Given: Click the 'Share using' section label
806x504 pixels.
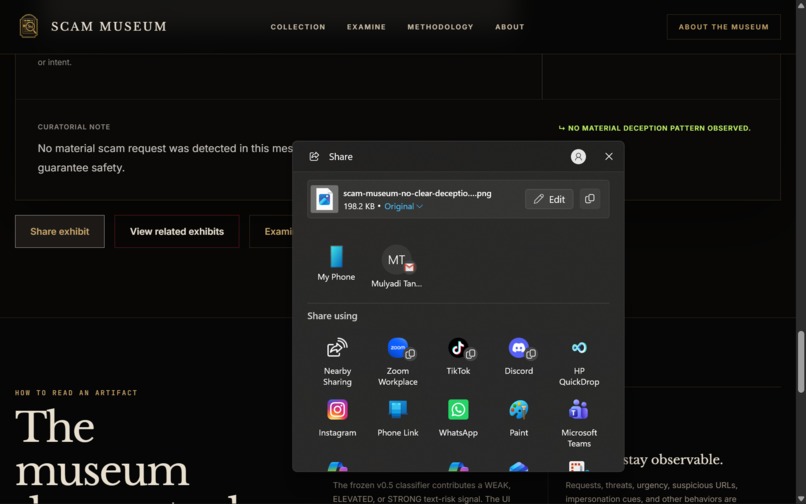Looking at the screenshot, I should (x=332, y=316).
